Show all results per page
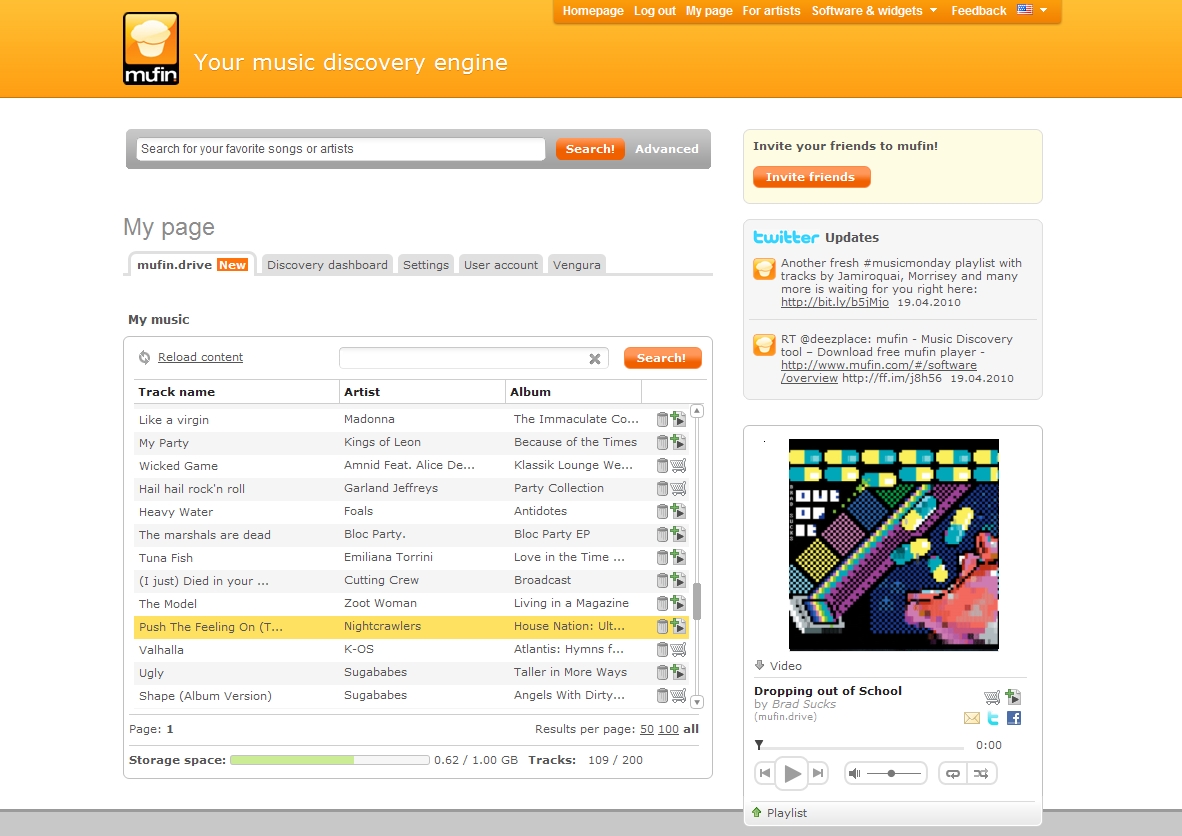The height and width of the screenshot is (836, 1182). coord(691,729)
